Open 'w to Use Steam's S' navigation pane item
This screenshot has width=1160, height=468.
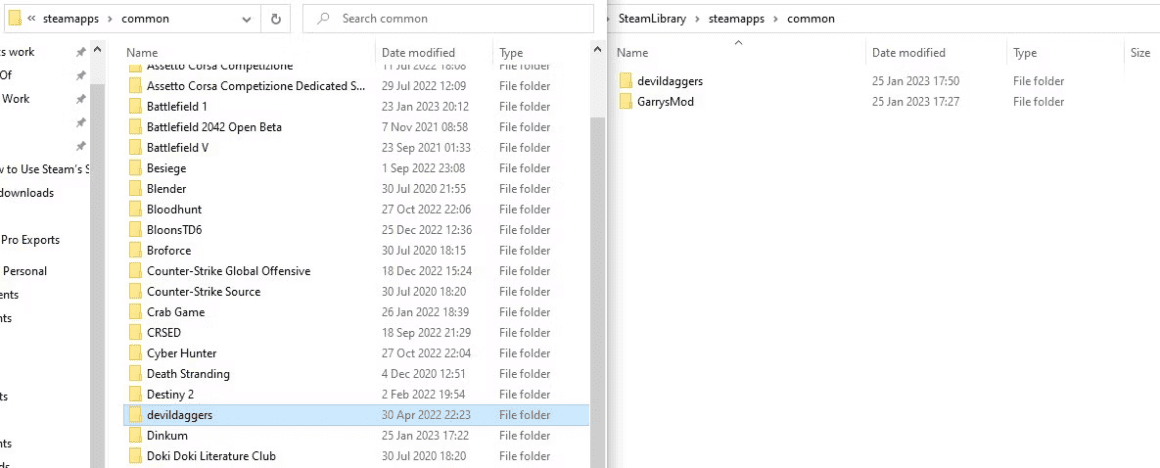[x=44, y=169]
